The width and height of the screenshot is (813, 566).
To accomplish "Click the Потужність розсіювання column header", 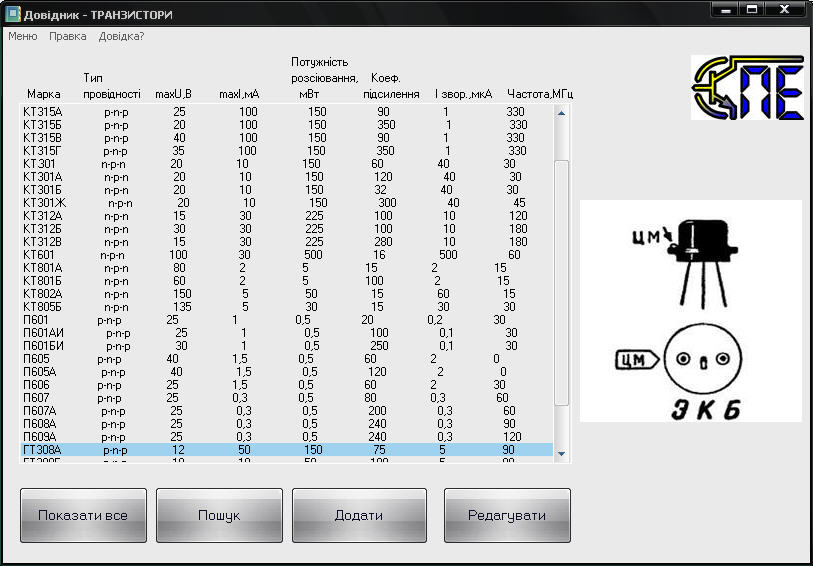I will coord(325,78).
